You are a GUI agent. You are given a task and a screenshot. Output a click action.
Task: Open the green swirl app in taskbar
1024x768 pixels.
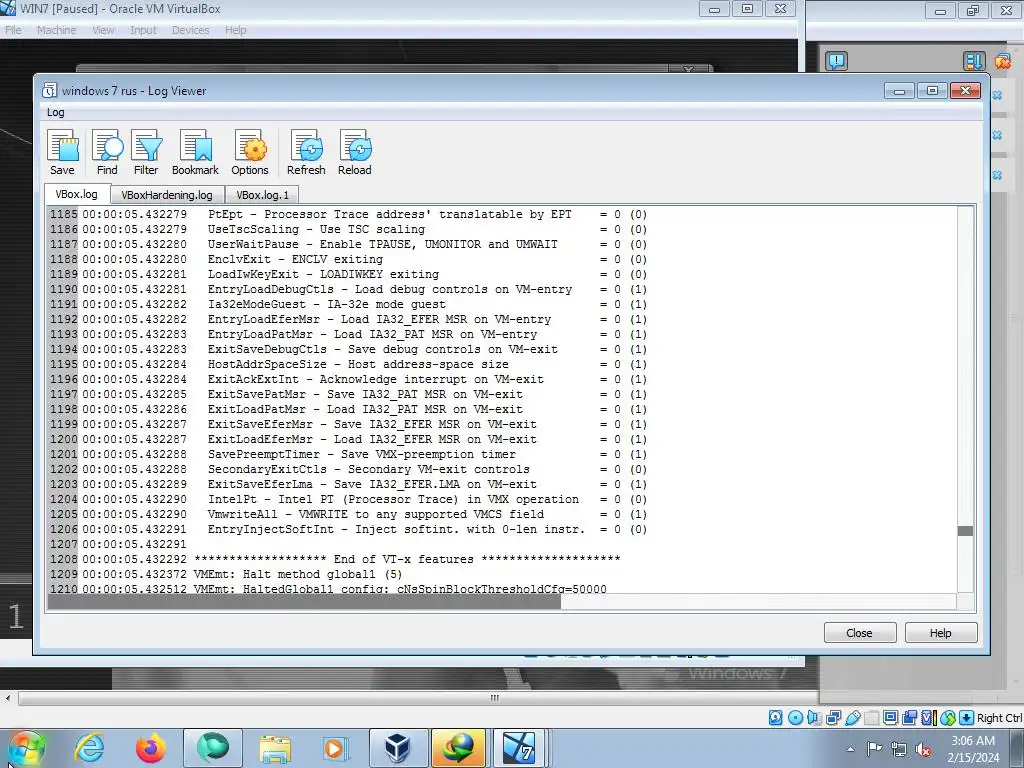pyautogui.click(x=212, y=748)
